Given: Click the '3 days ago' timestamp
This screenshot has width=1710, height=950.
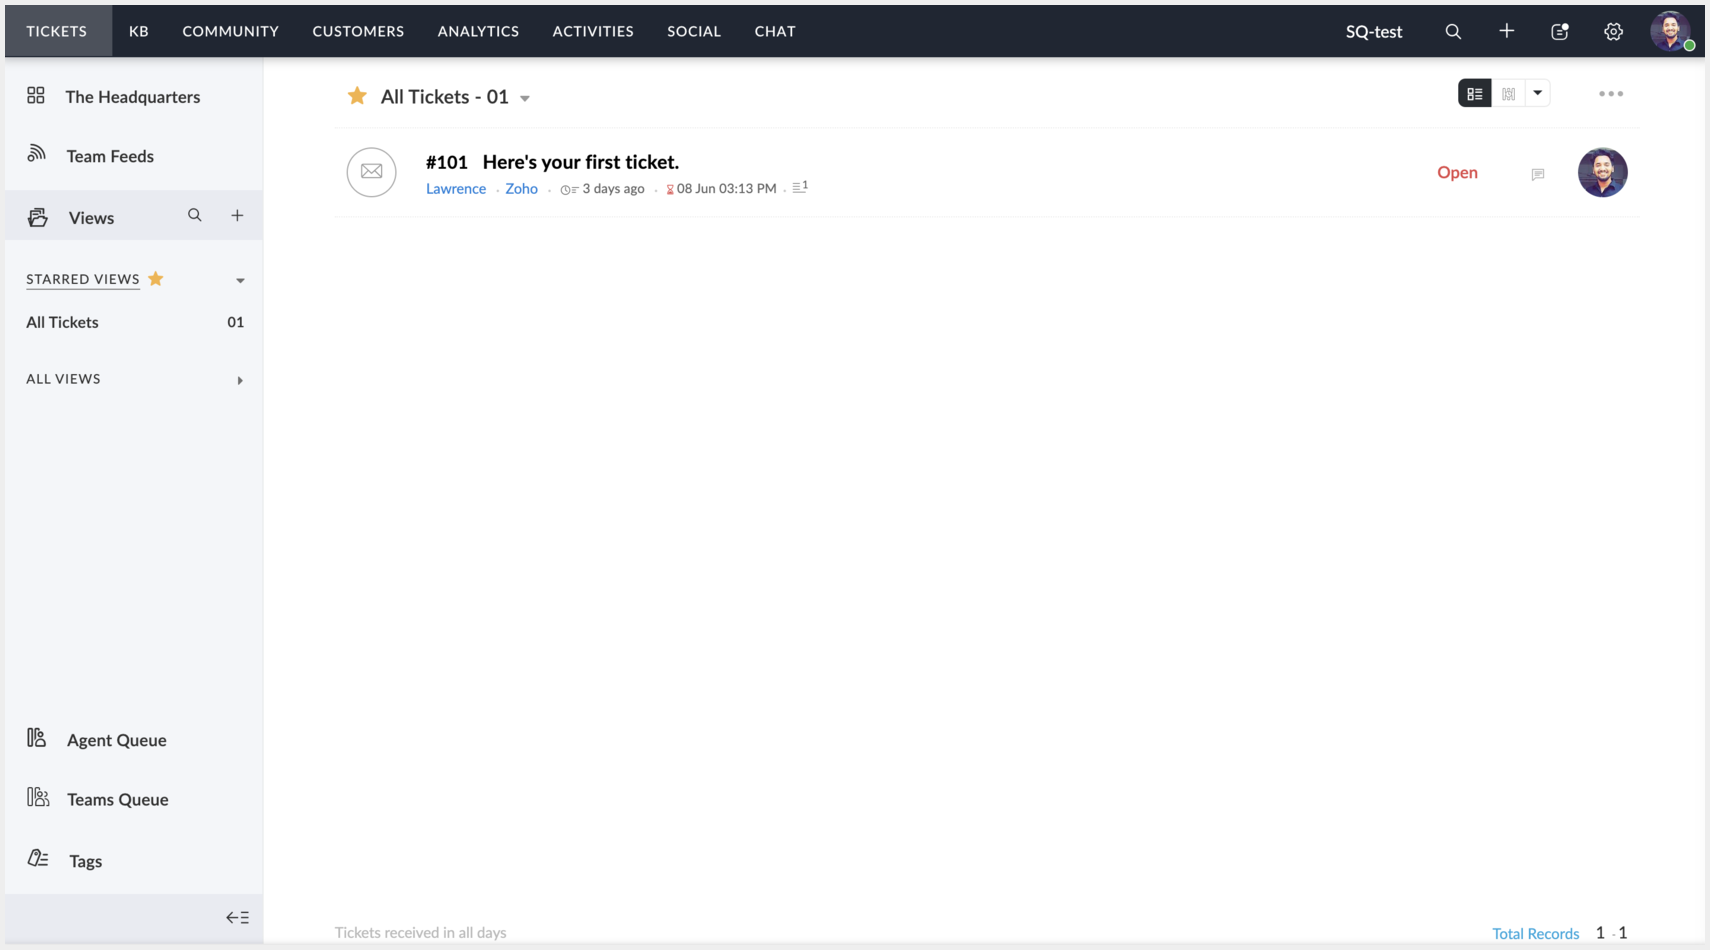Looking at the screenshot, I should [613, 188].
